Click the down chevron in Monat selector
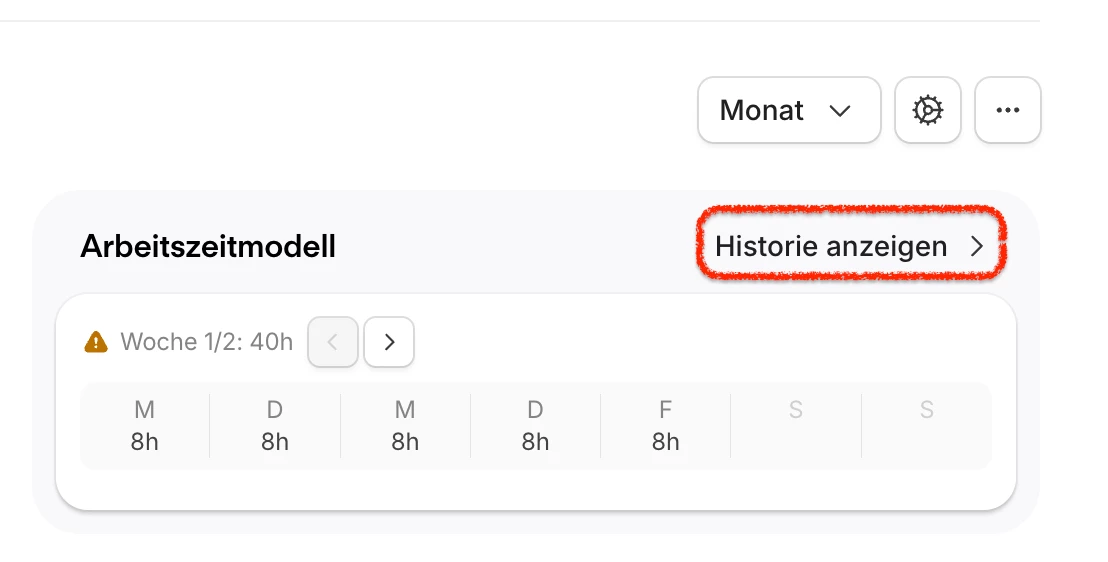The height and width of the screenshot is (562, 1108). [839, 111]
